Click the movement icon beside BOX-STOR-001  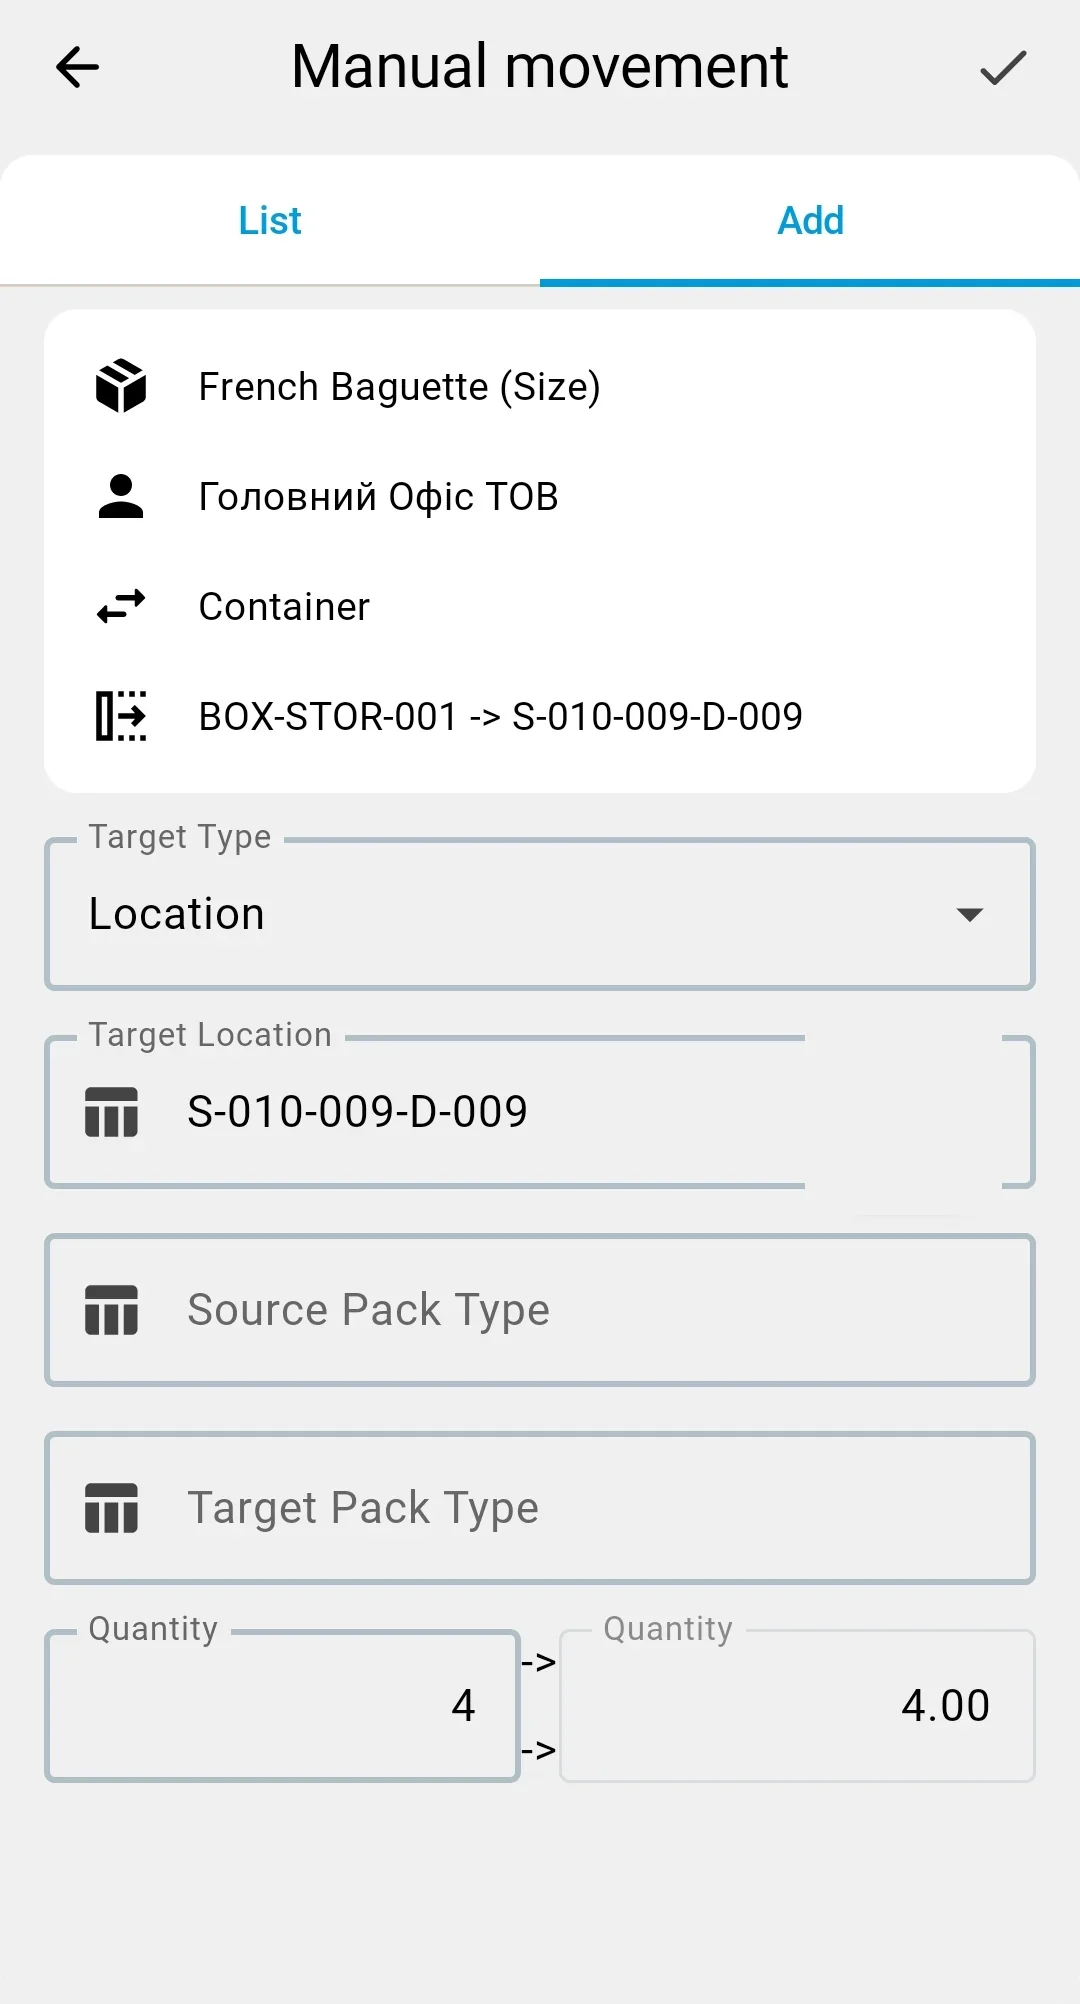[121, 716]
